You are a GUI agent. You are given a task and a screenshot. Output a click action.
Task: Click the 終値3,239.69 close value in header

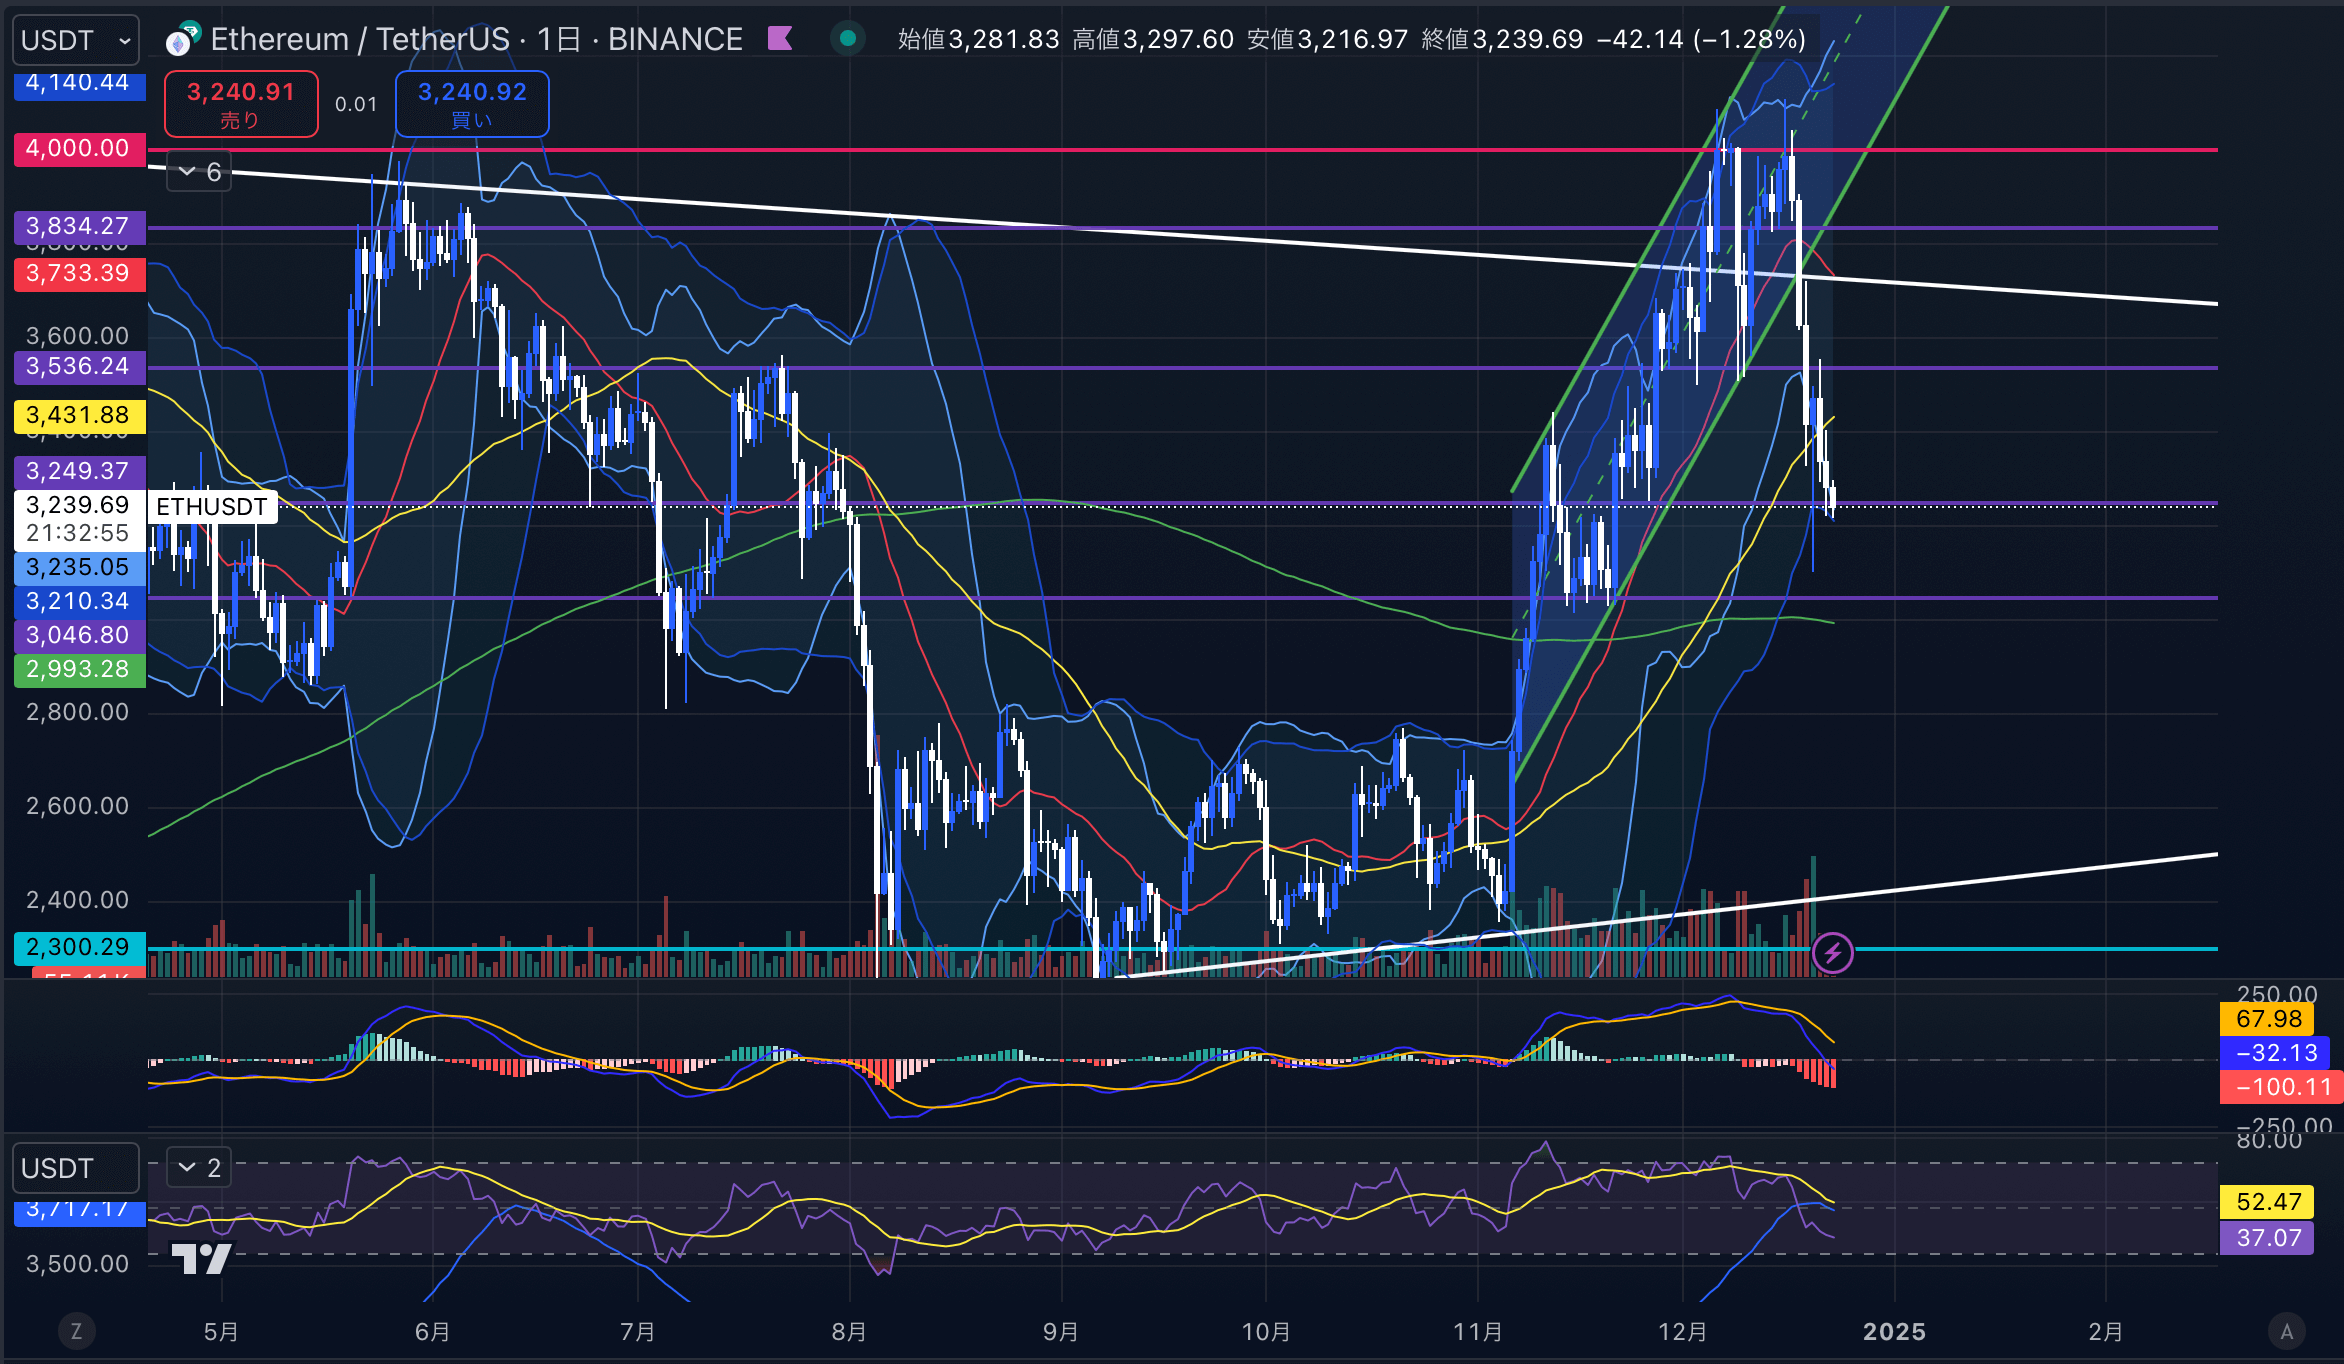(x=1503, y=39)
